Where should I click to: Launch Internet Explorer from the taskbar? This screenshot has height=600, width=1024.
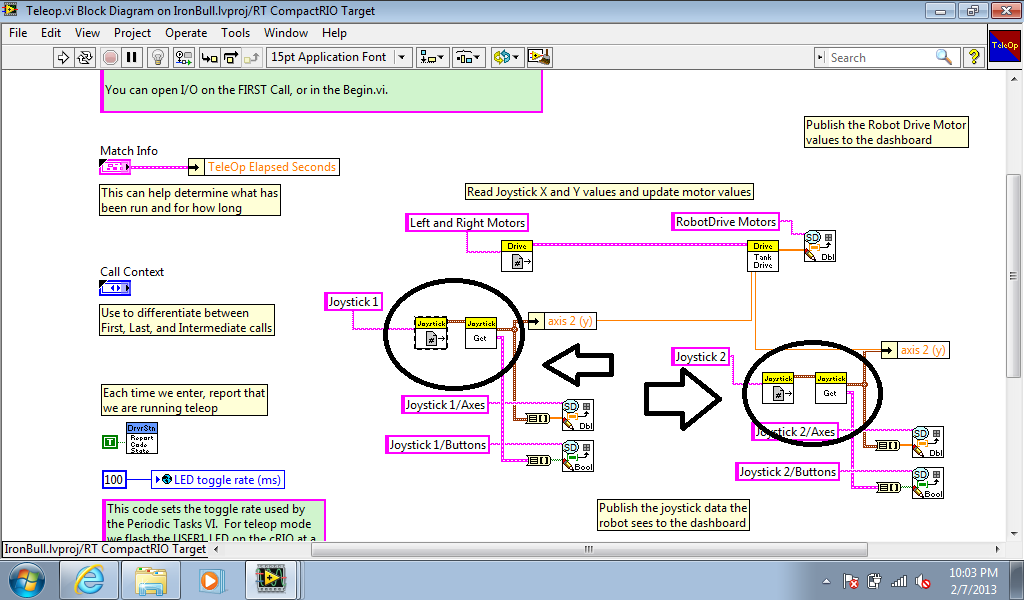[x=89, y=580]
